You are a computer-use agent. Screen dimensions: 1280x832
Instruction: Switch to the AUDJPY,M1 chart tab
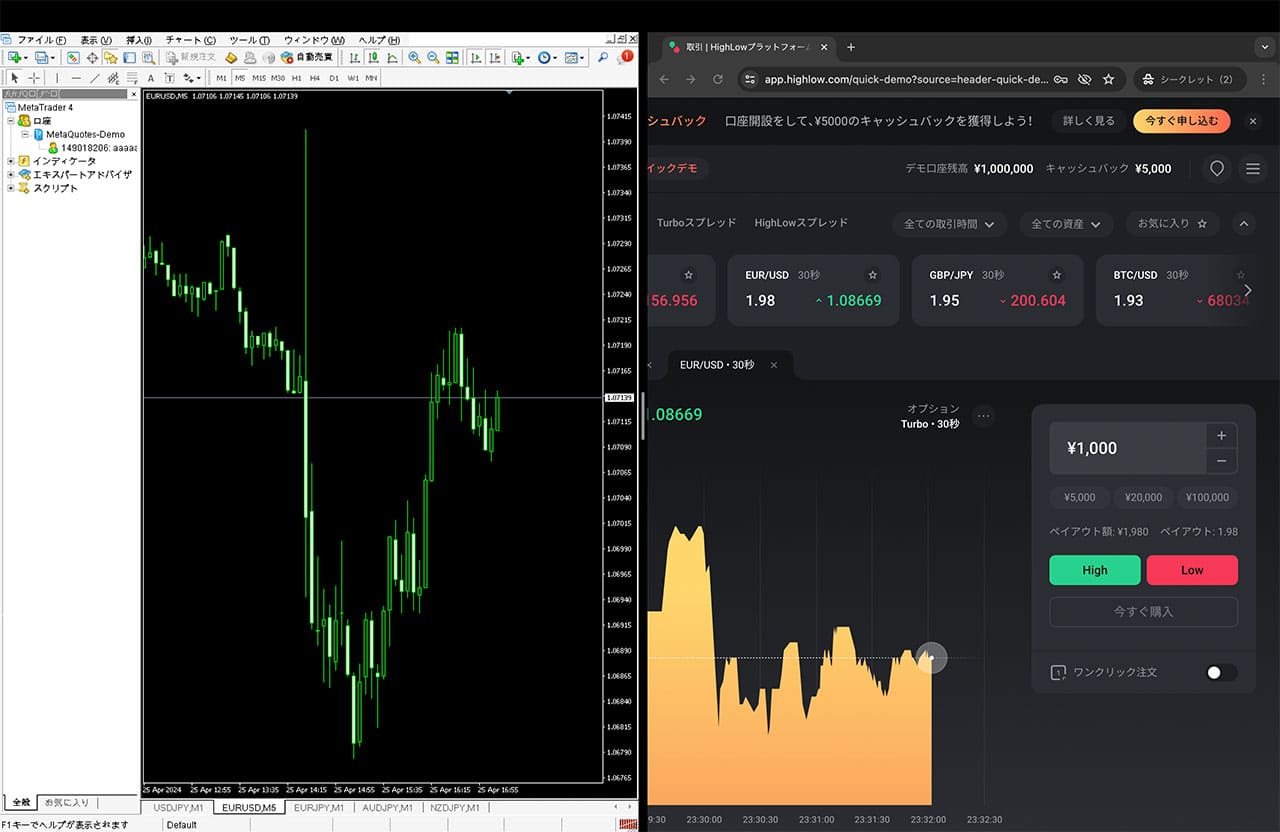coord(386,807)
